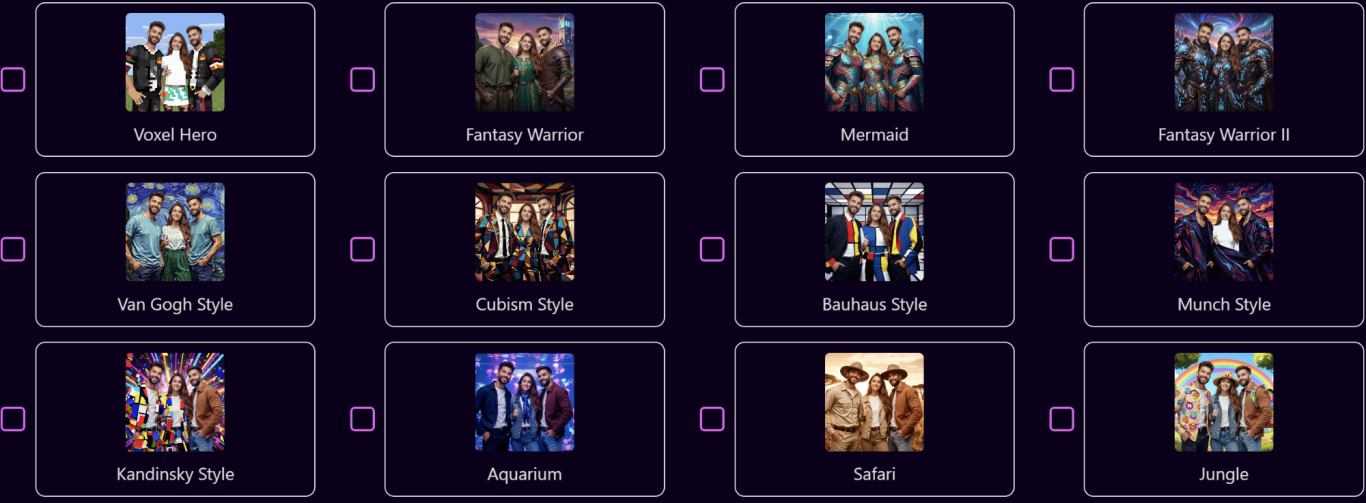This screenshot has height=503, width=1366.
Task: Check the Aquarium checkbox
Action: click(362, 419)
